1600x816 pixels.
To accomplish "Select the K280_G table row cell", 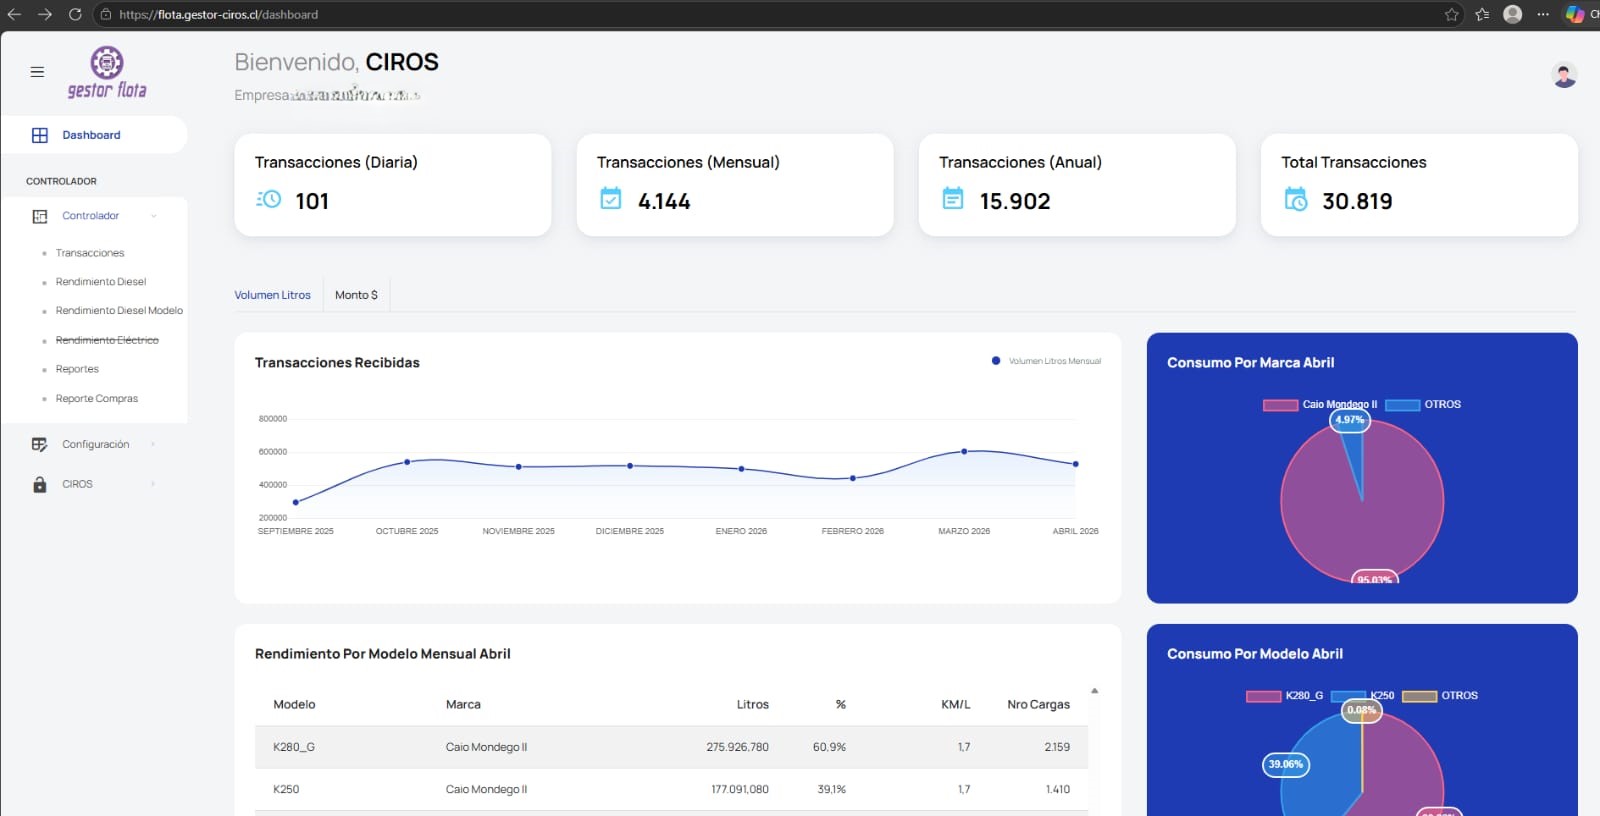I will (x=294, y=747).
